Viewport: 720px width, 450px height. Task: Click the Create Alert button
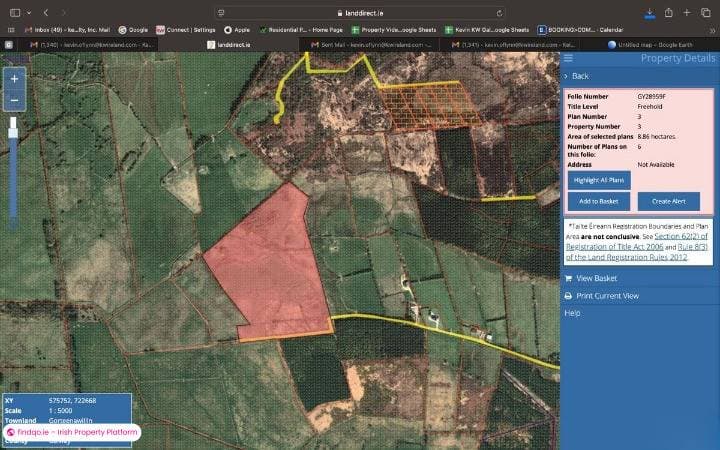tap(669, 201)
